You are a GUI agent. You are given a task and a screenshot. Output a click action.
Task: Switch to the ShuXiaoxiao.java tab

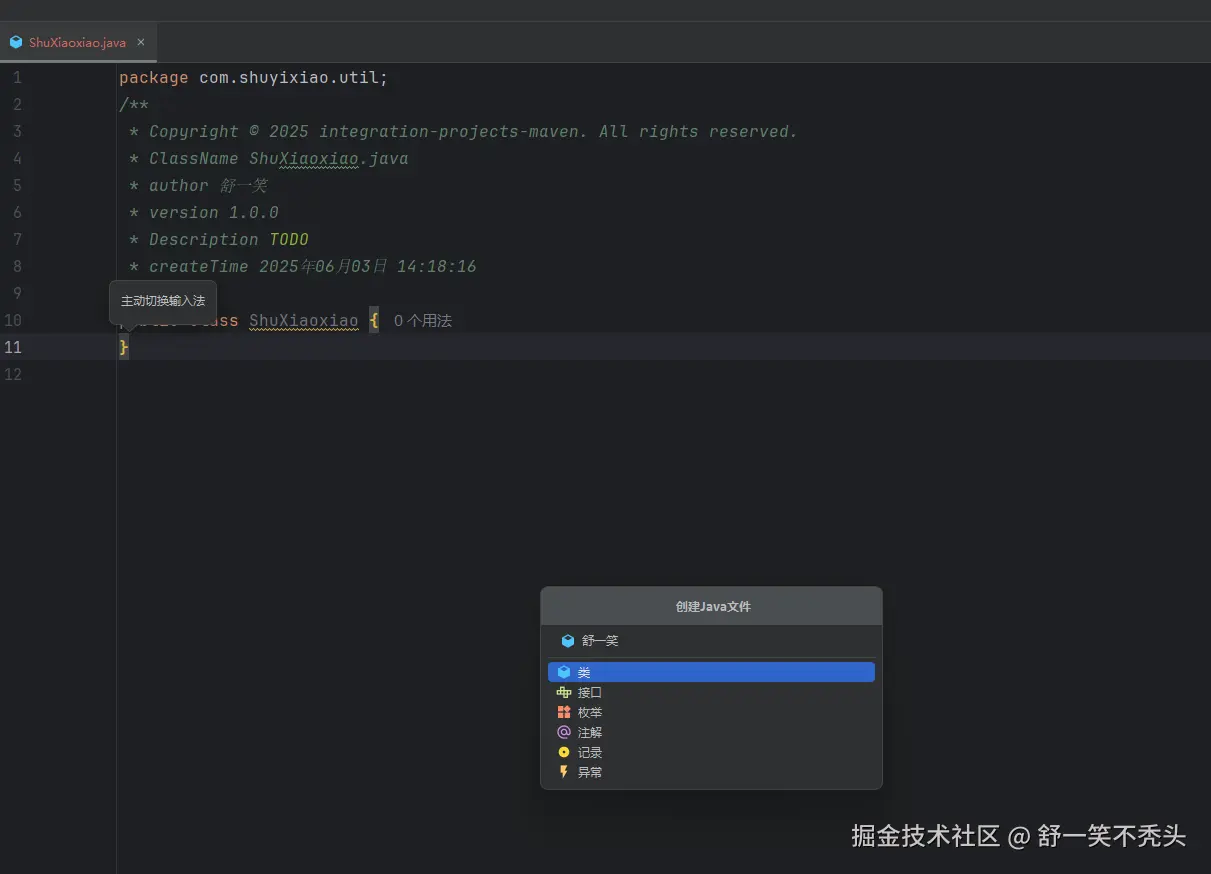(77, 43)
